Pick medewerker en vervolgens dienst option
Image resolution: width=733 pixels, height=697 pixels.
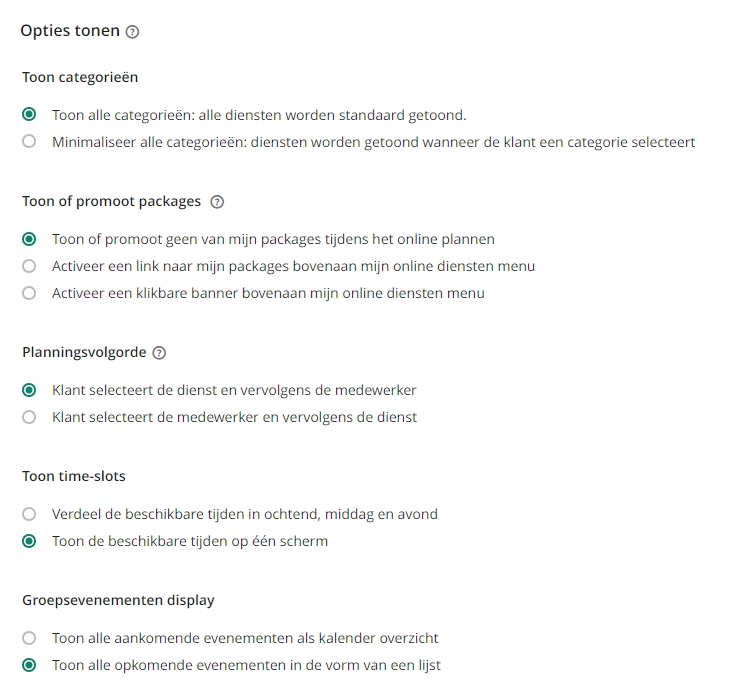[x=29, y=417]
